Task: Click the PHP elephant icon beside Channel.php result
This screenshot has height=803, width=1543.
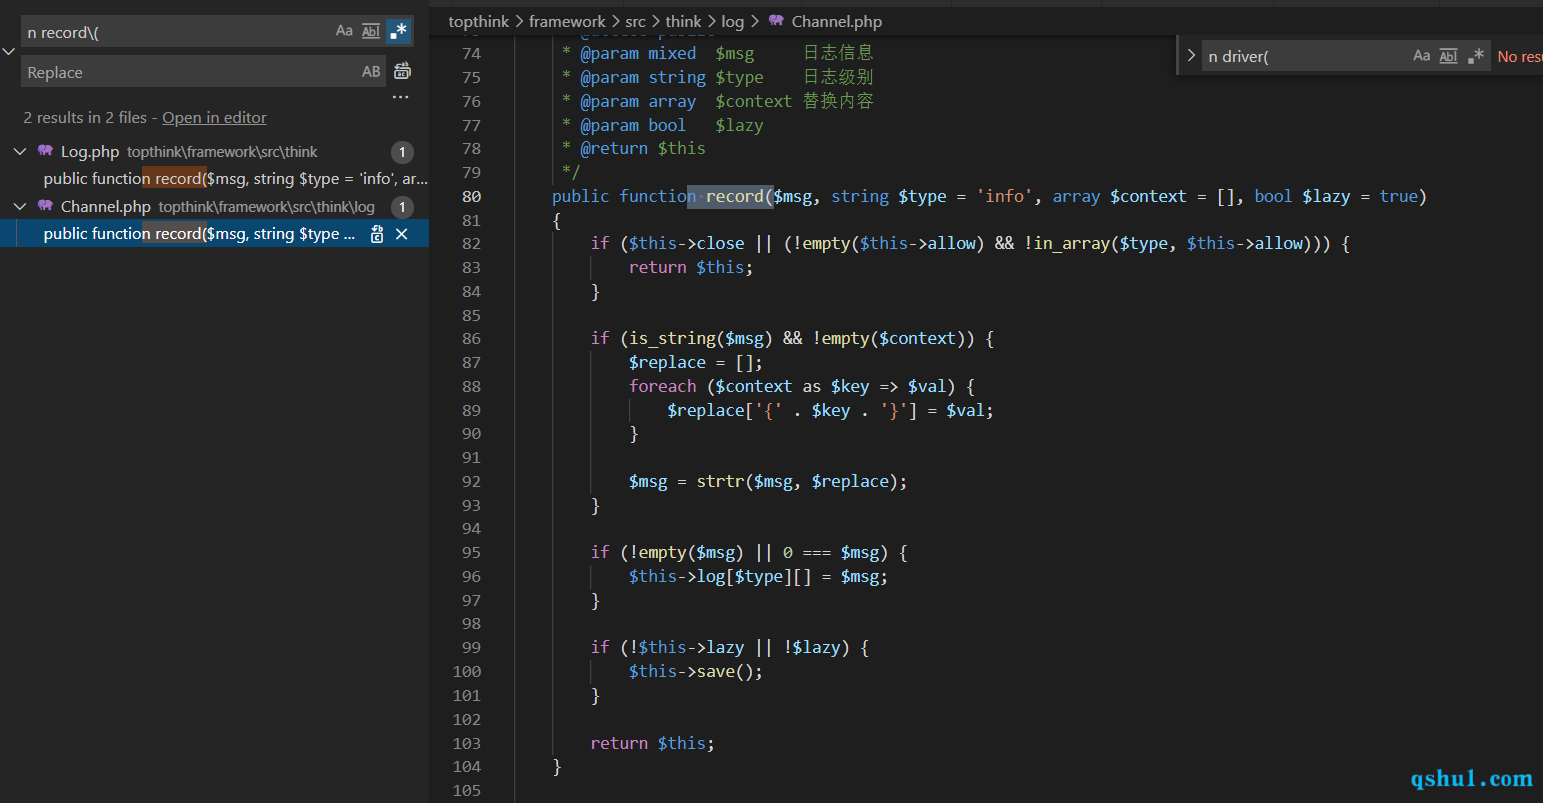Action: click(46, 206)
